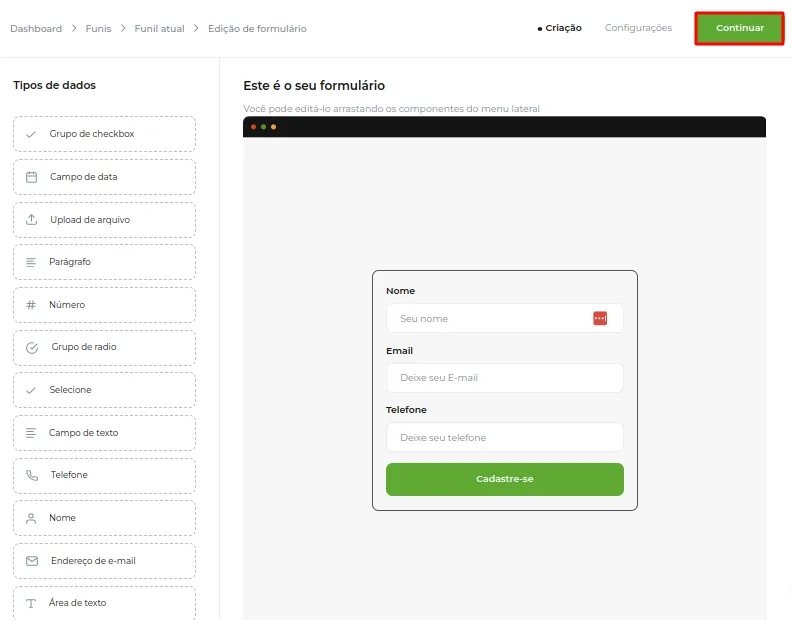Viewport: 792px width, 620px height.
Task: Focus the Seu nome input field
Action: (x=505, y=318)
